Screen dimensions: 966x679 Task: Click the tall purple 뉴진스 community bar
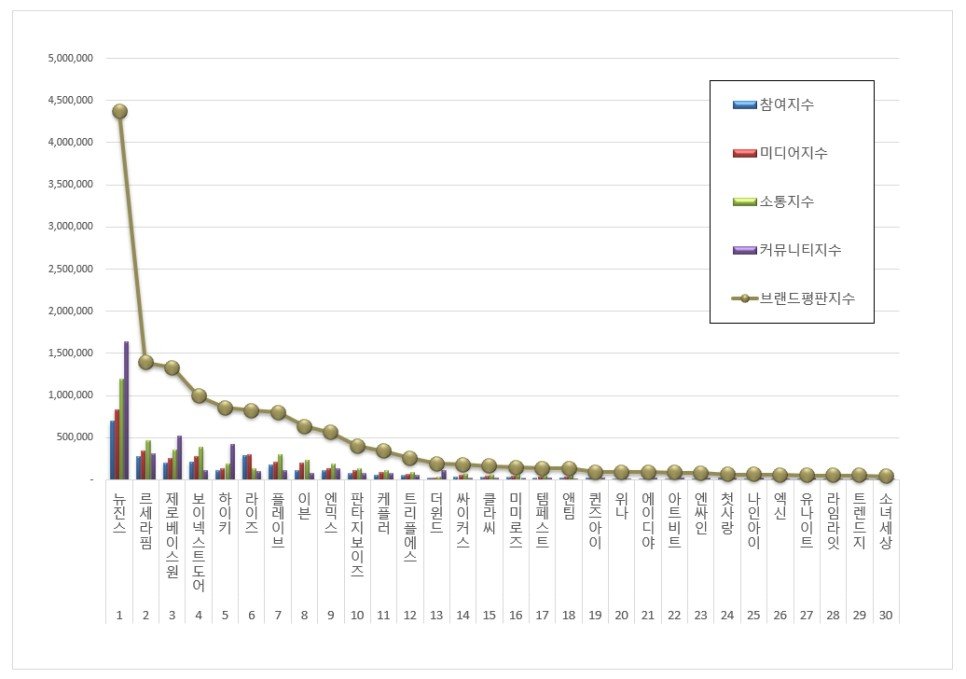click(126, 410)
